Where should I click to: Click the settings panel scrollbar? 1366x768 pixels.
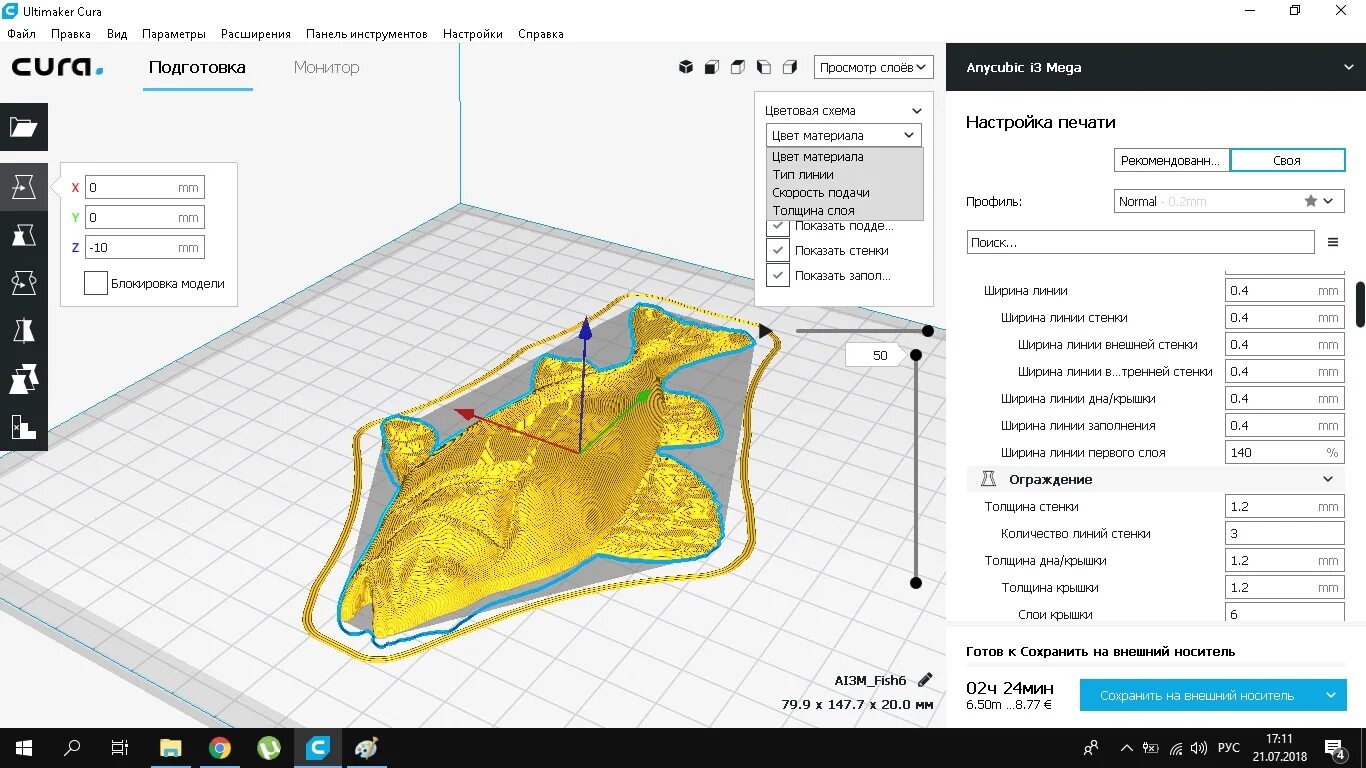click(1360, 304)
